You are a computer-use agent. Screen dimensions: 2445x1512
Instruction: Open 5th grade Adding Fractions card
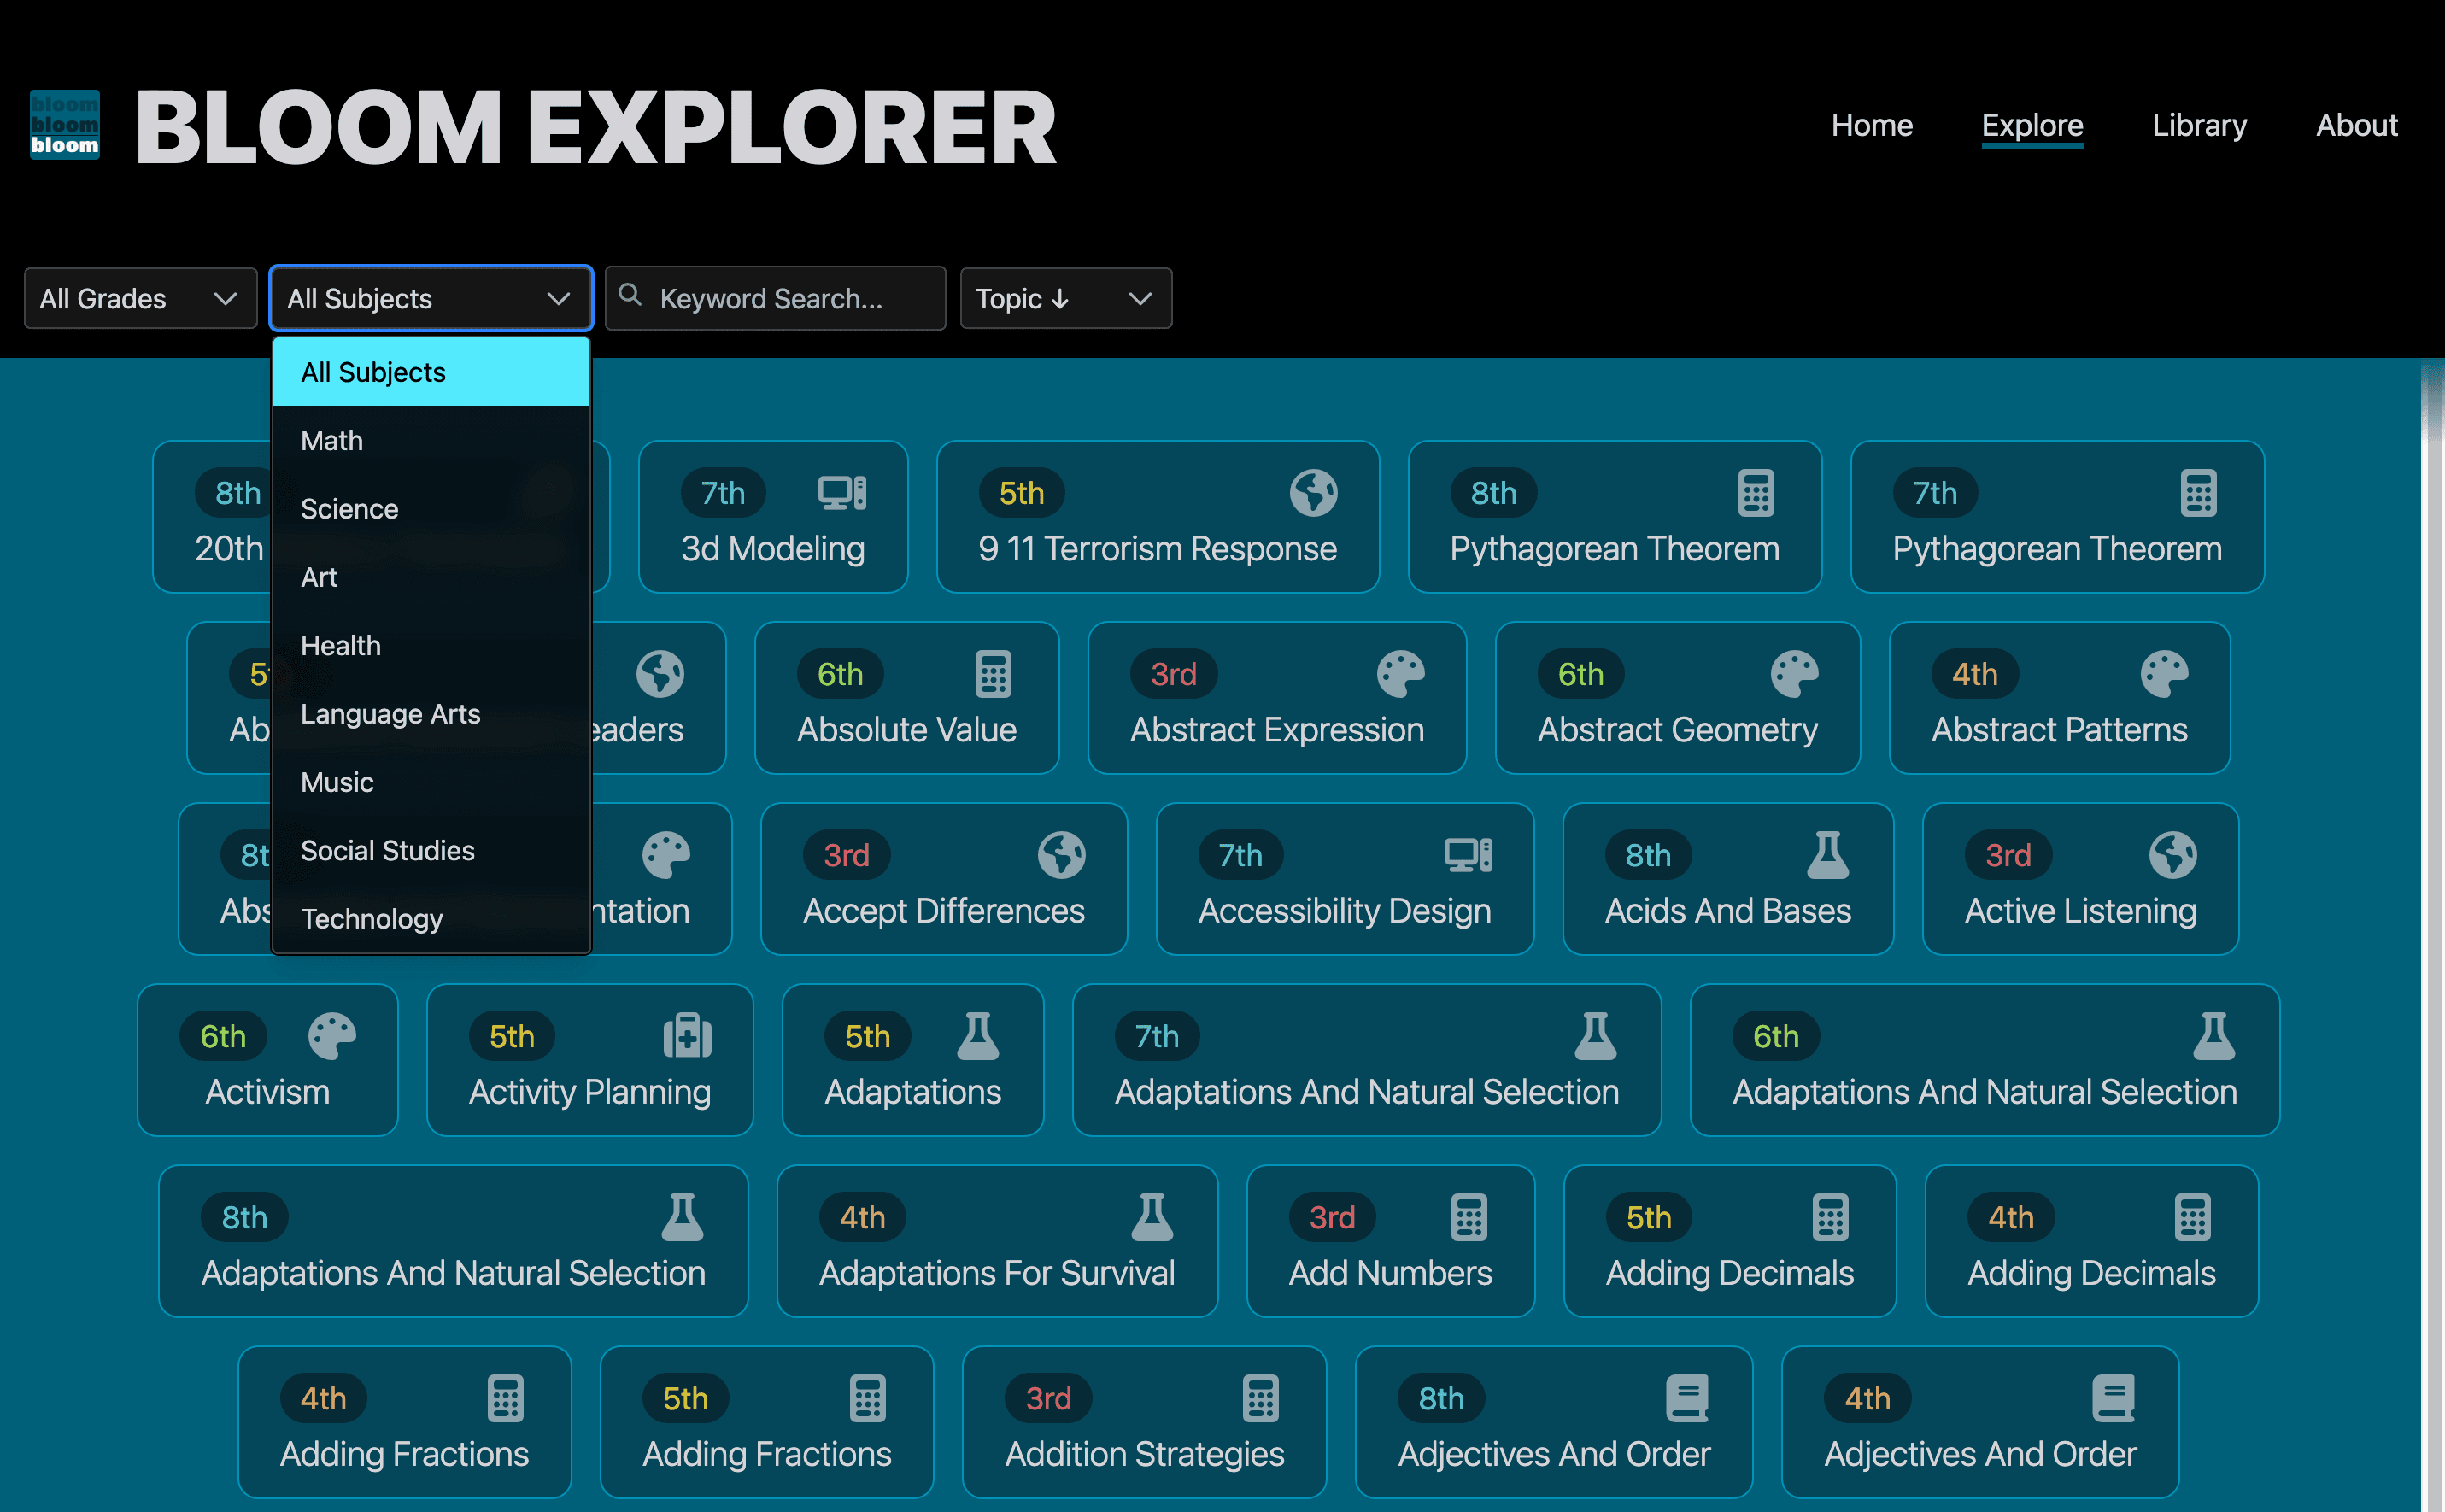point(767,1422)
